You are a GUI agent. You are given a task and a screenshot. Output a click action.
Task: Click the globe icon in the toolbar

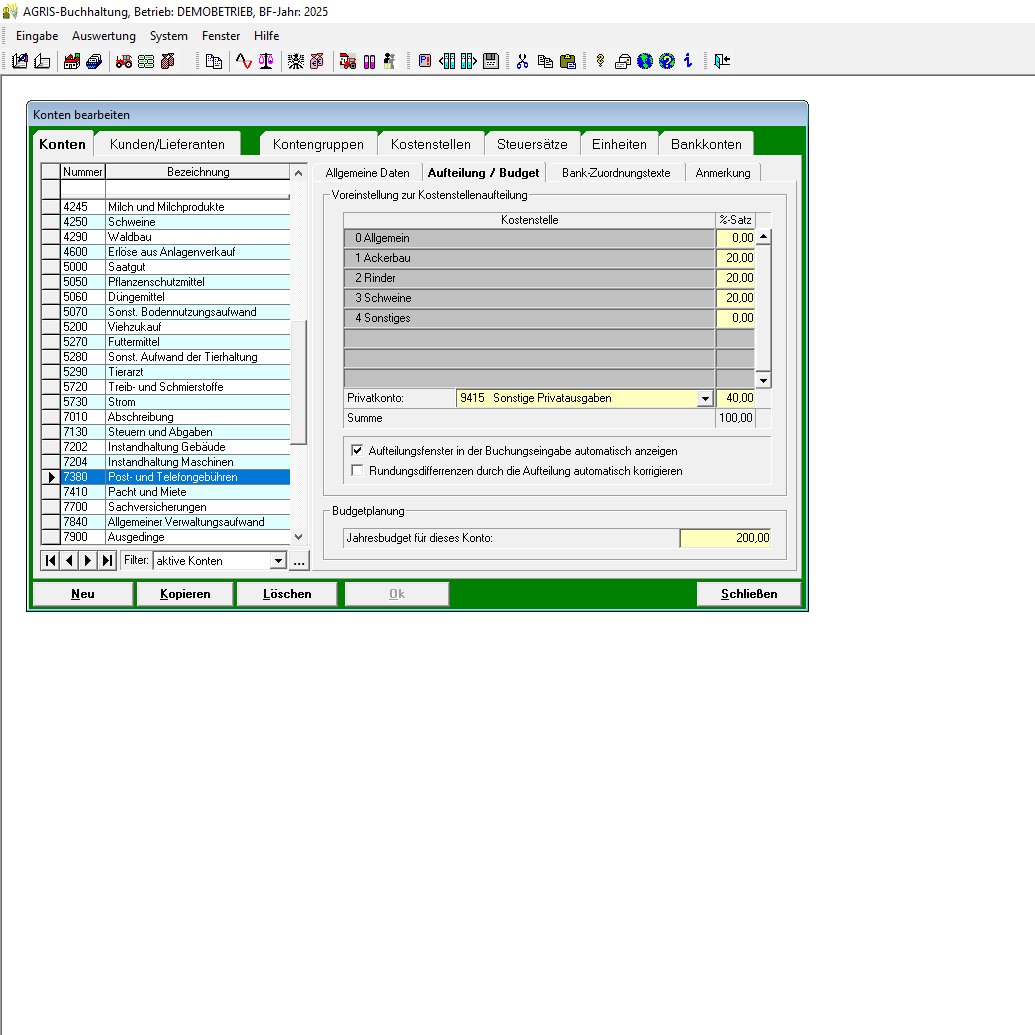[x=645, y=61]
